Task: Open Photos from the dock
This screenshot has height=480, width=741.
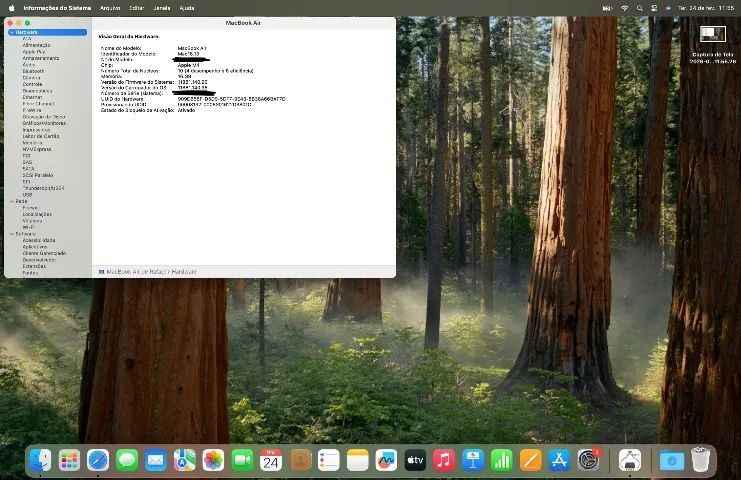Action: click(x=213, y=460)
